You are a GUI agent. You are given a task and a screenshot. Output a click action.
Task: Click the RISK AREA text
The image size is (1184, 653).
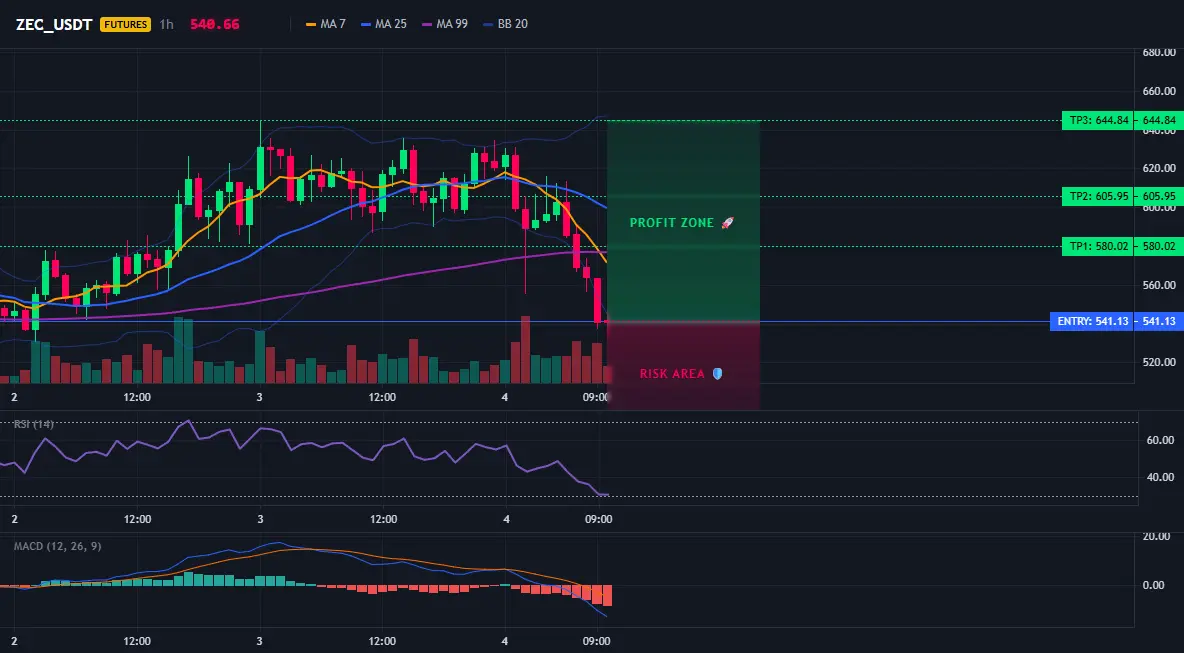tap(672, 374)
